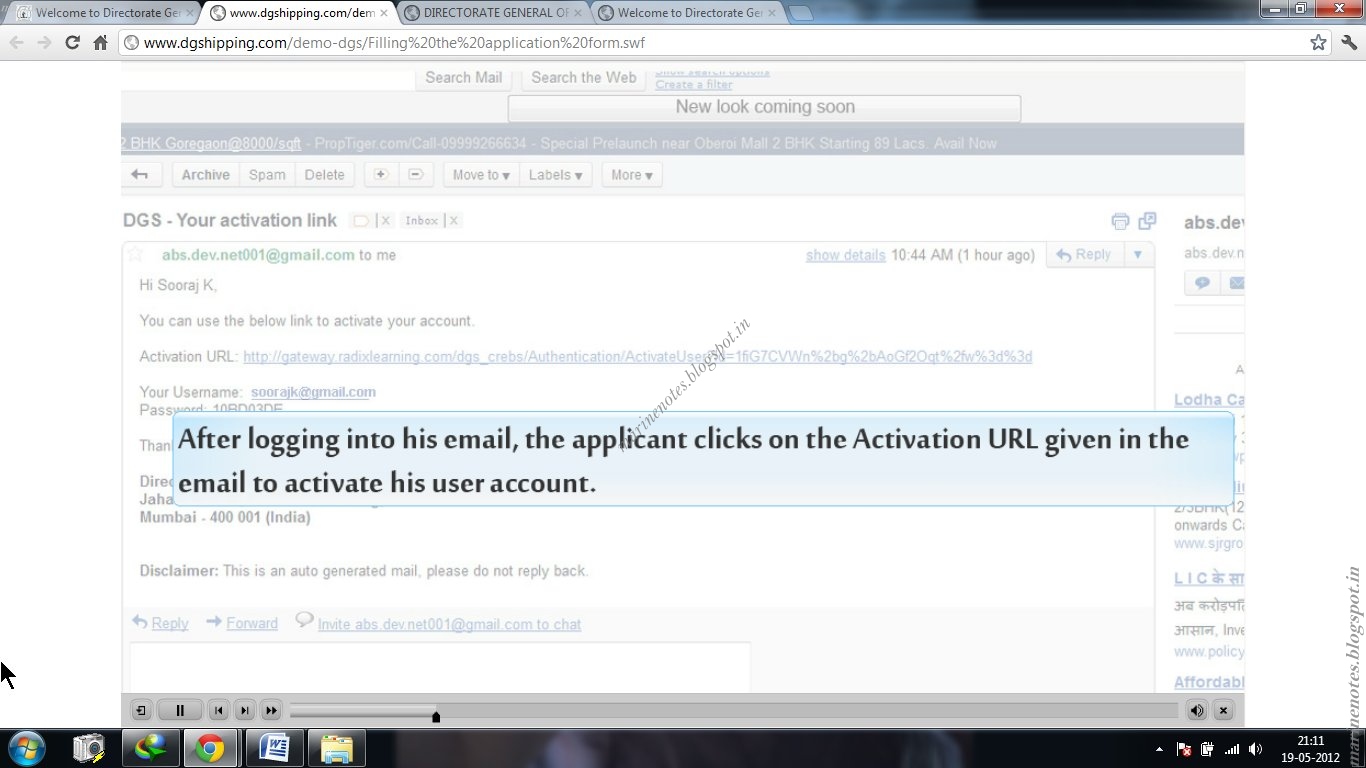Click the New look coming soon button
This screenshot has width=1366, height=768.
click(765, 107)
